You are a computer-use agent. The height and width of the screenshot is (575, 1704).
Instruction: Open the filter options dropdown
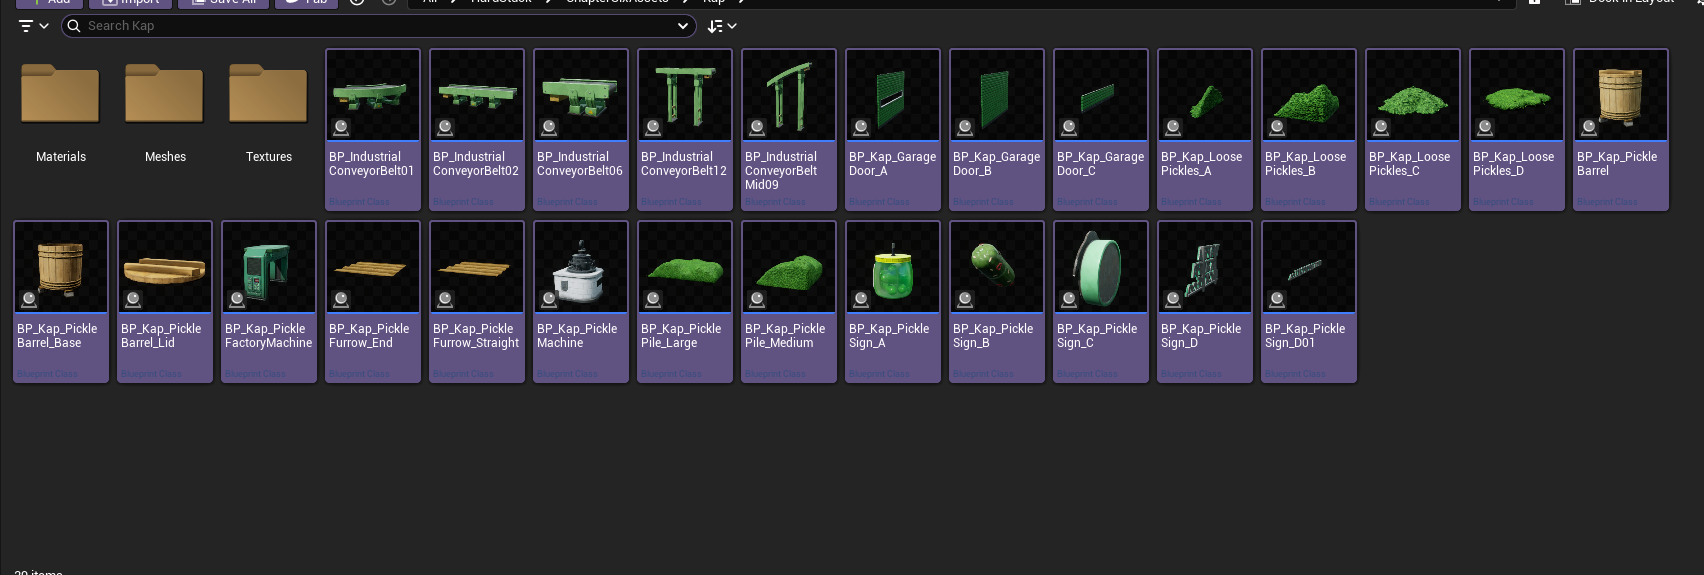pyautogui.click(x=34, y=26)
